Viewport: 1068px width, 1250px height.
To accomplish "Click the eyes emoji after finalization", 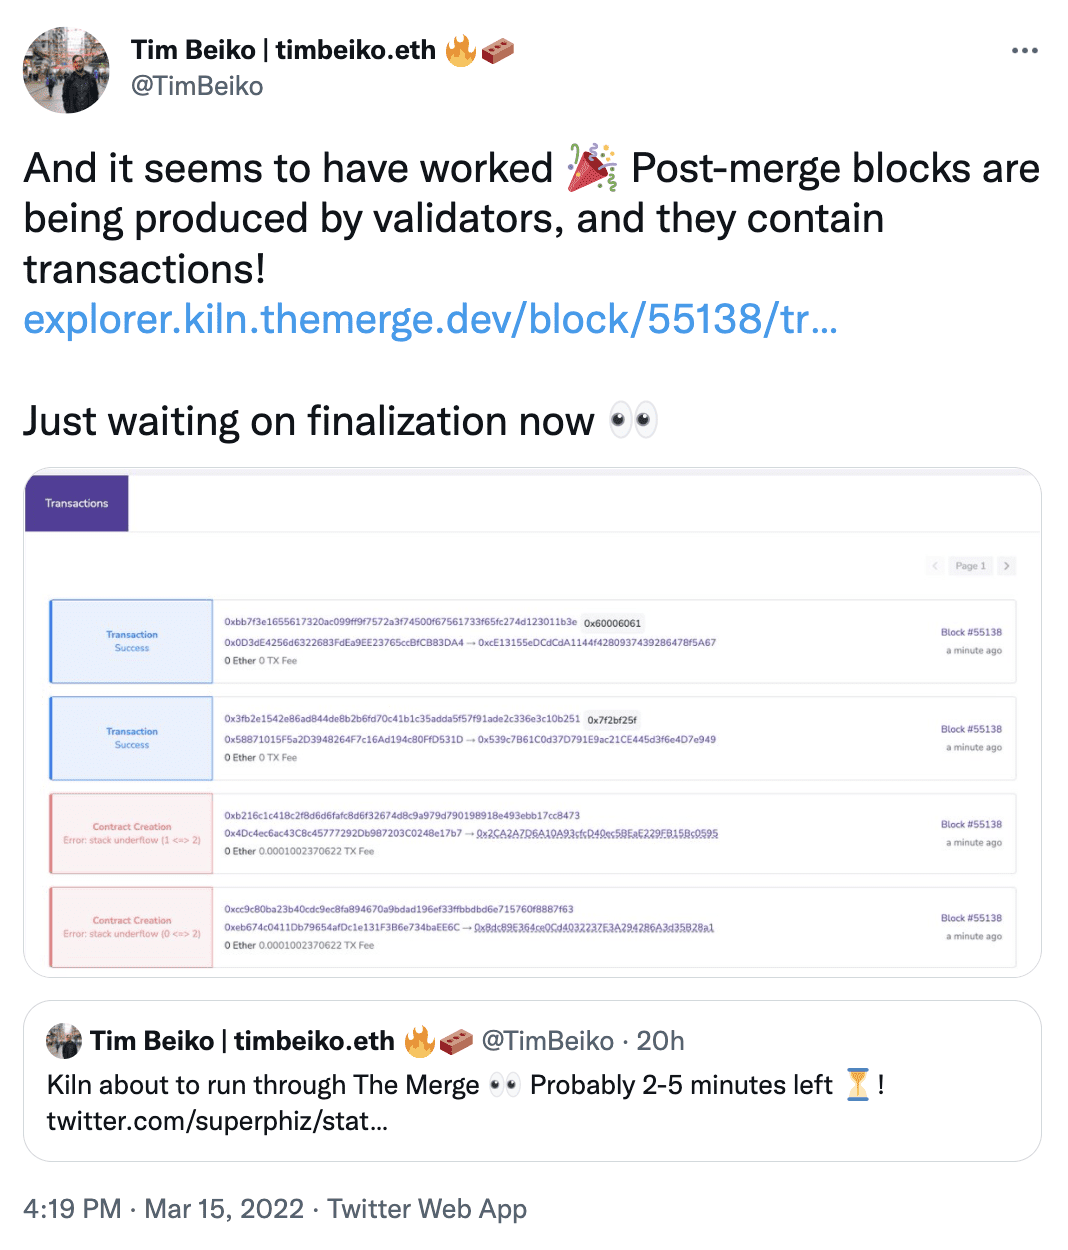I will (x=633, y=420).
